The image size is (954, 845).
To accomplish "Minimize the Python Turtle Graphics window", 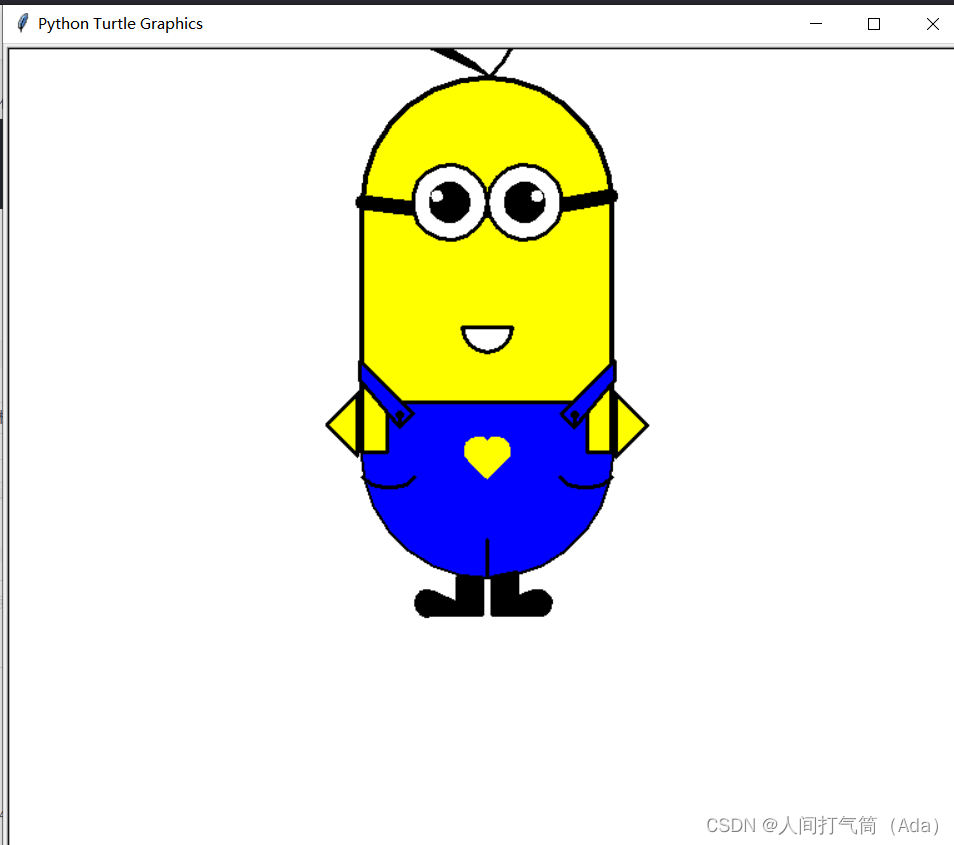I will click(x=816, y=24).
